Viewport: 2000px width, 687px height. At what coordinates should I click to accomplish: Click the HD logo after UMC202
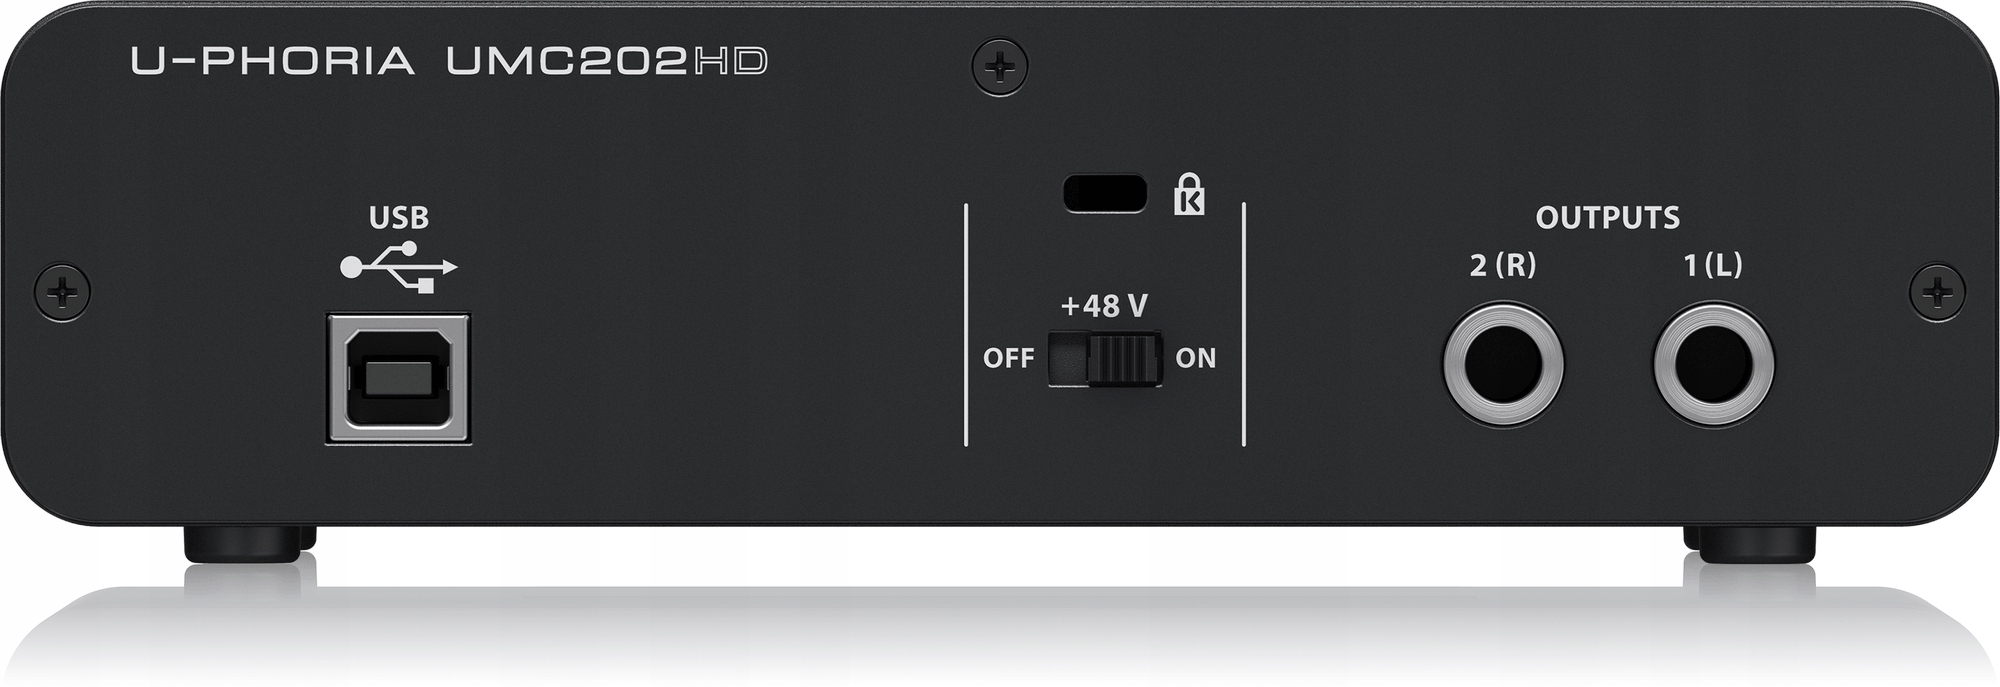731,62
